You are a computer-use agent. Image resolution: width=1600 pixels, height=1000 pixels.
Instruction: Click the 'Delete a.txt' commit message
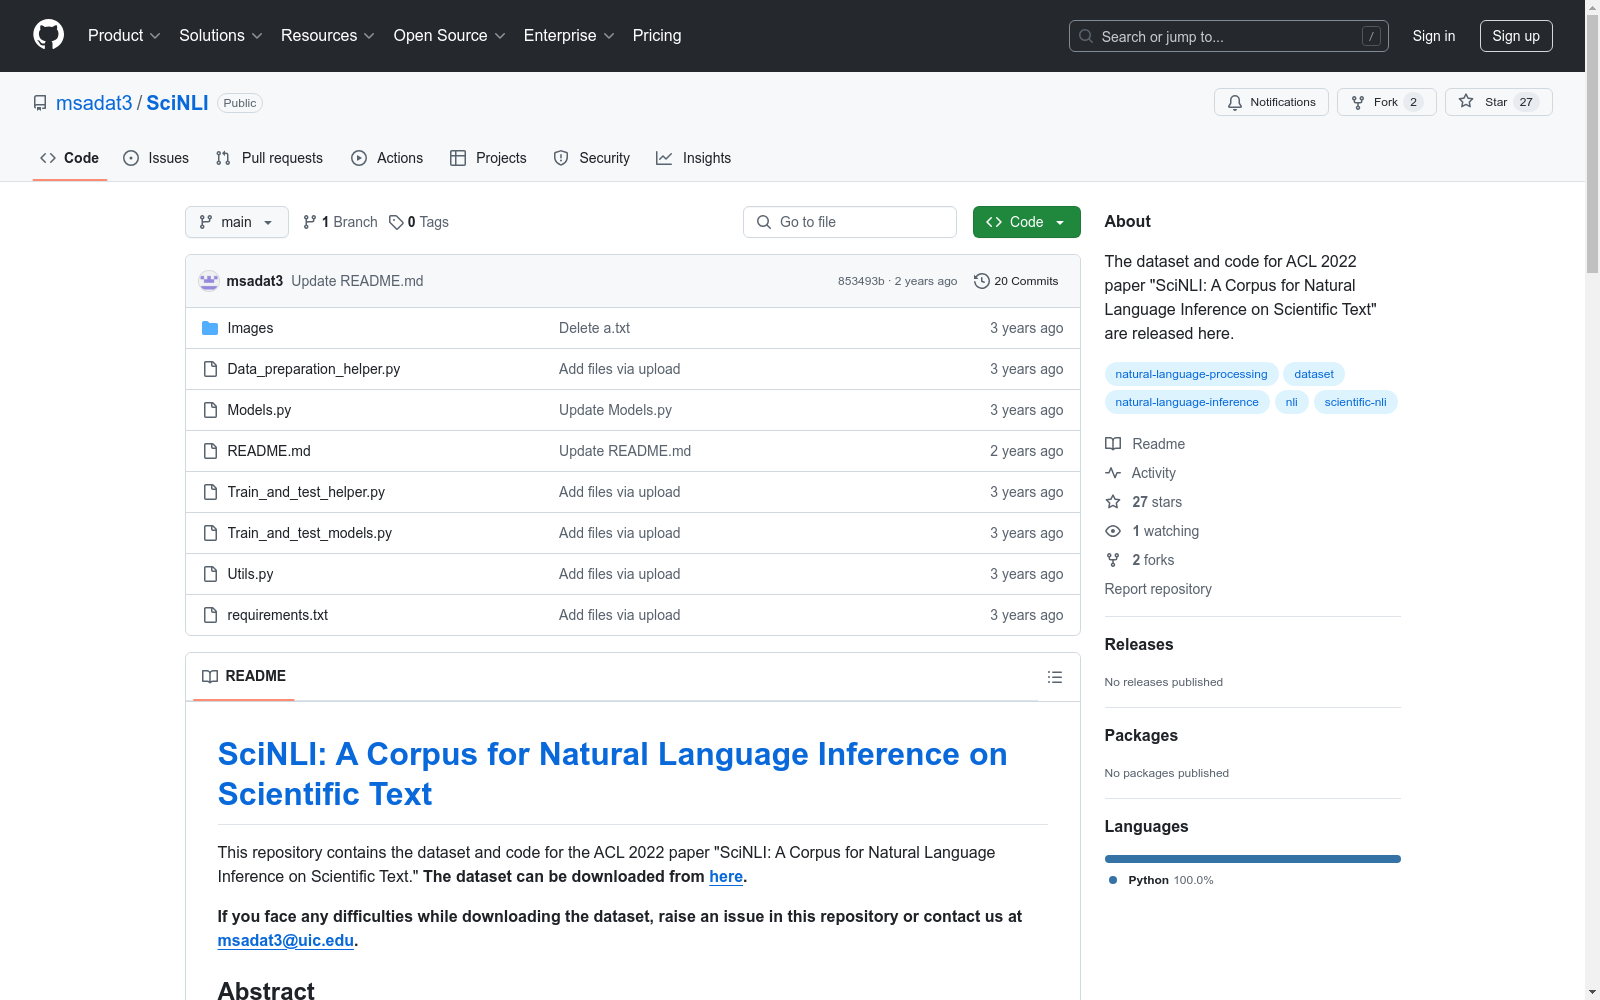594,328
